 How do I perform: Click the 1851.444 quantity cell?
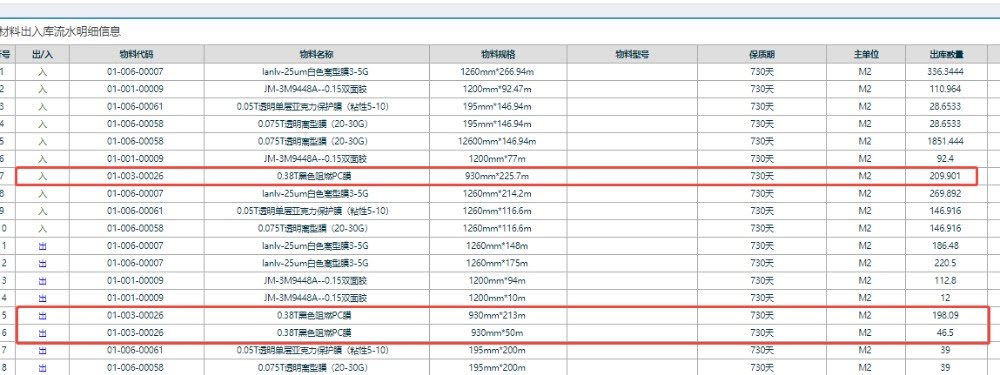pyautogui.click(x=946, y=141)
